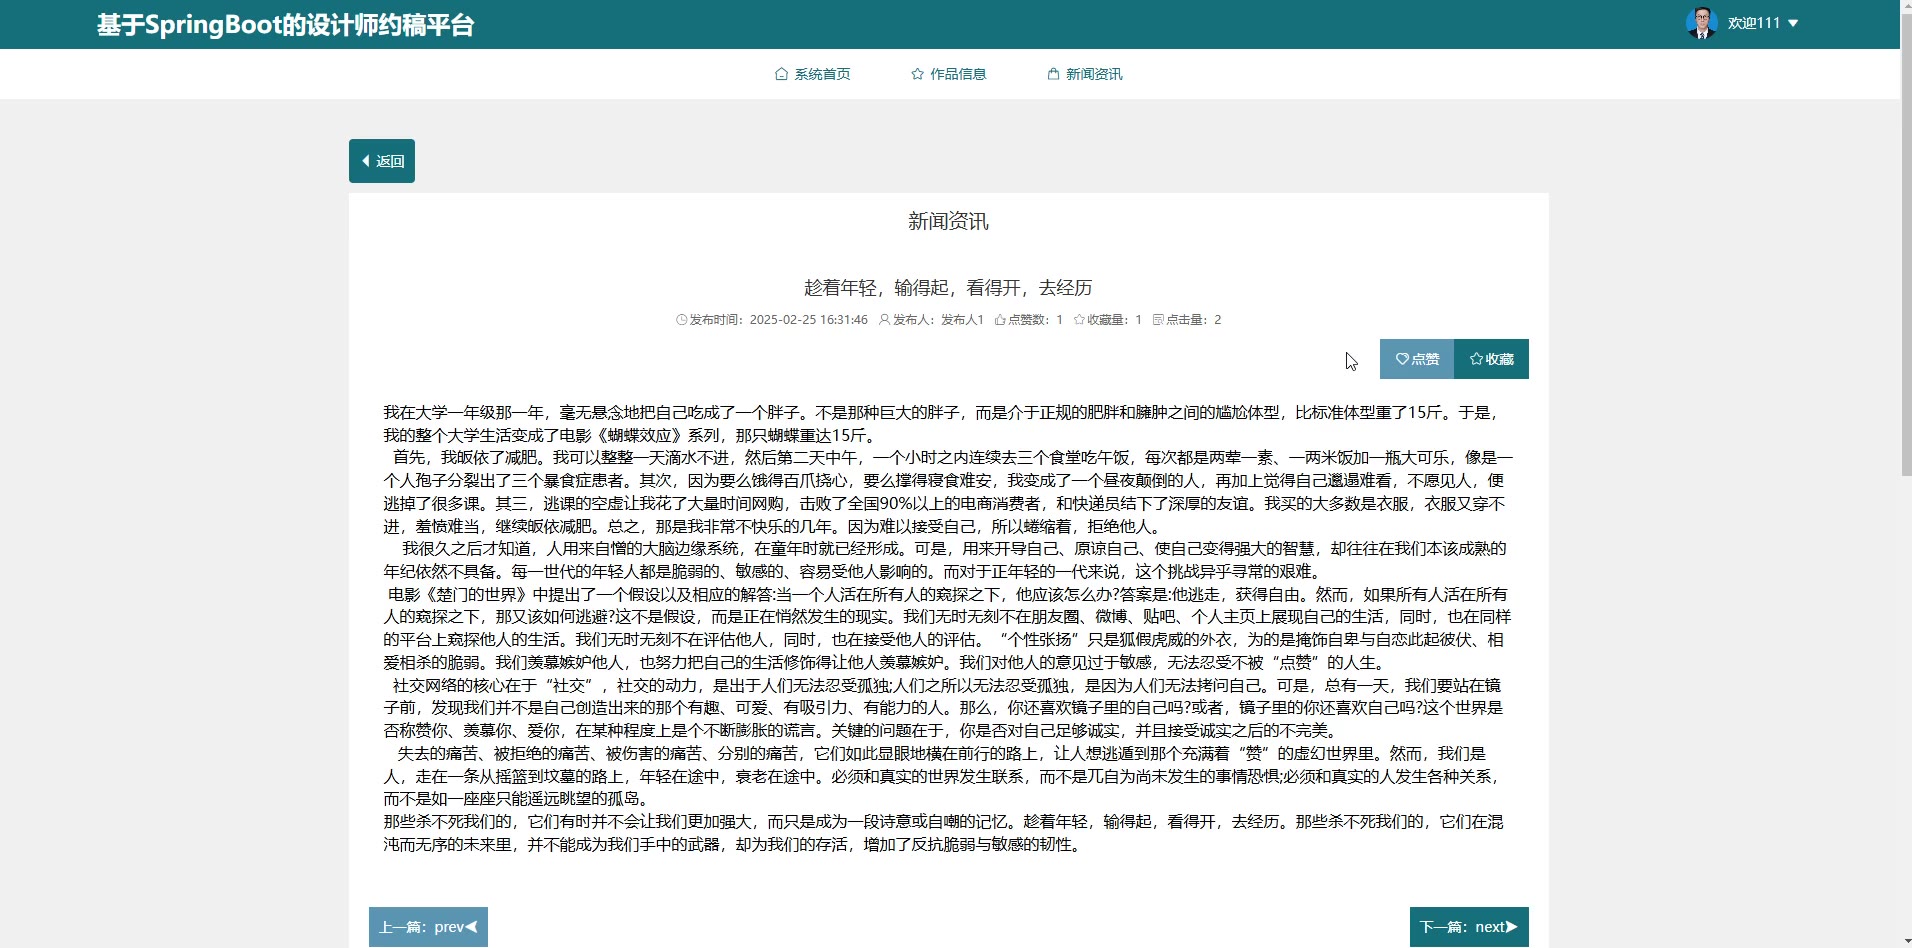The width and height of the screenshot is (1912, 948).
Task: Open the 系统首页 navigation item
Action: tap(813, 74)
